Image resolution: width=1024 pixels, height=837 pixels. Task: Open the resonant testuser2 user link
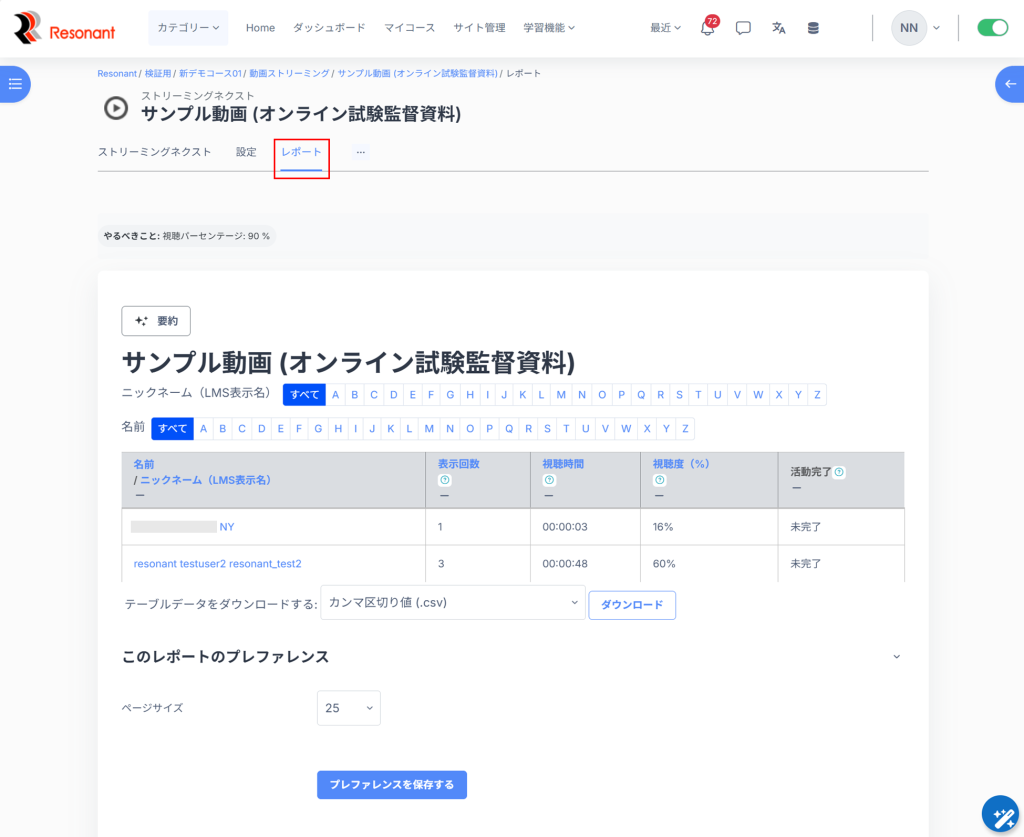[217, 564]
